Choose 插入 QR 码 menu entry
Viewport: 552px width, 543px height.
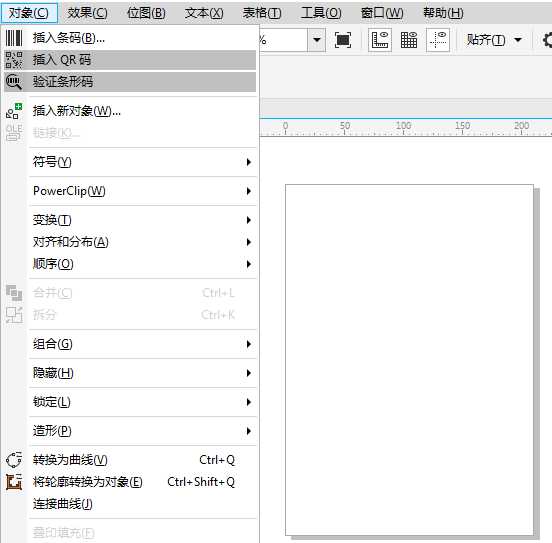pyautogui.click(x=130, y=60)
